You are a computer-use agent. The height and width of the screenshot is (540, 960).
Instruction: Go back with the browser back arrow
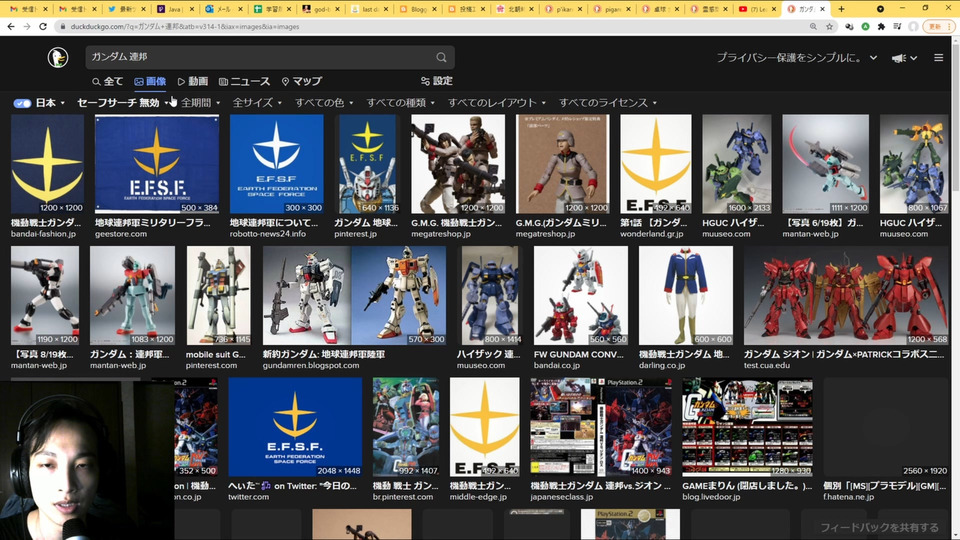pos(10,26)
